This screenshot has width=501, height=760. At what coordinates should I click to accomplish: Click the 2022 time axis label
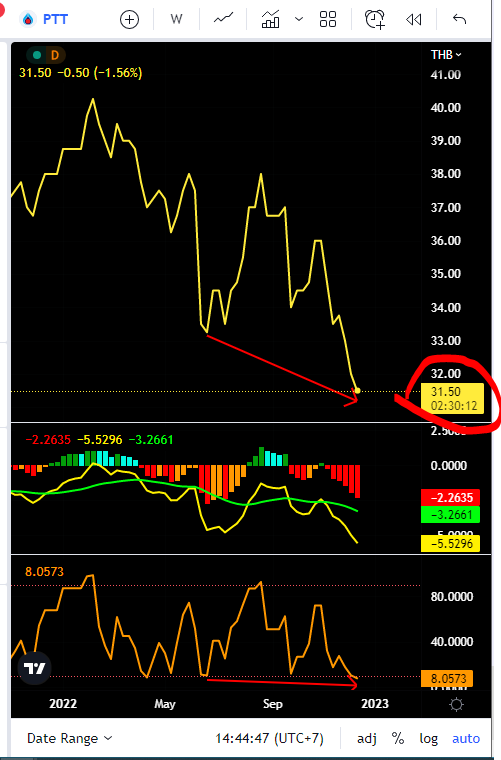[x=63, y=704]
